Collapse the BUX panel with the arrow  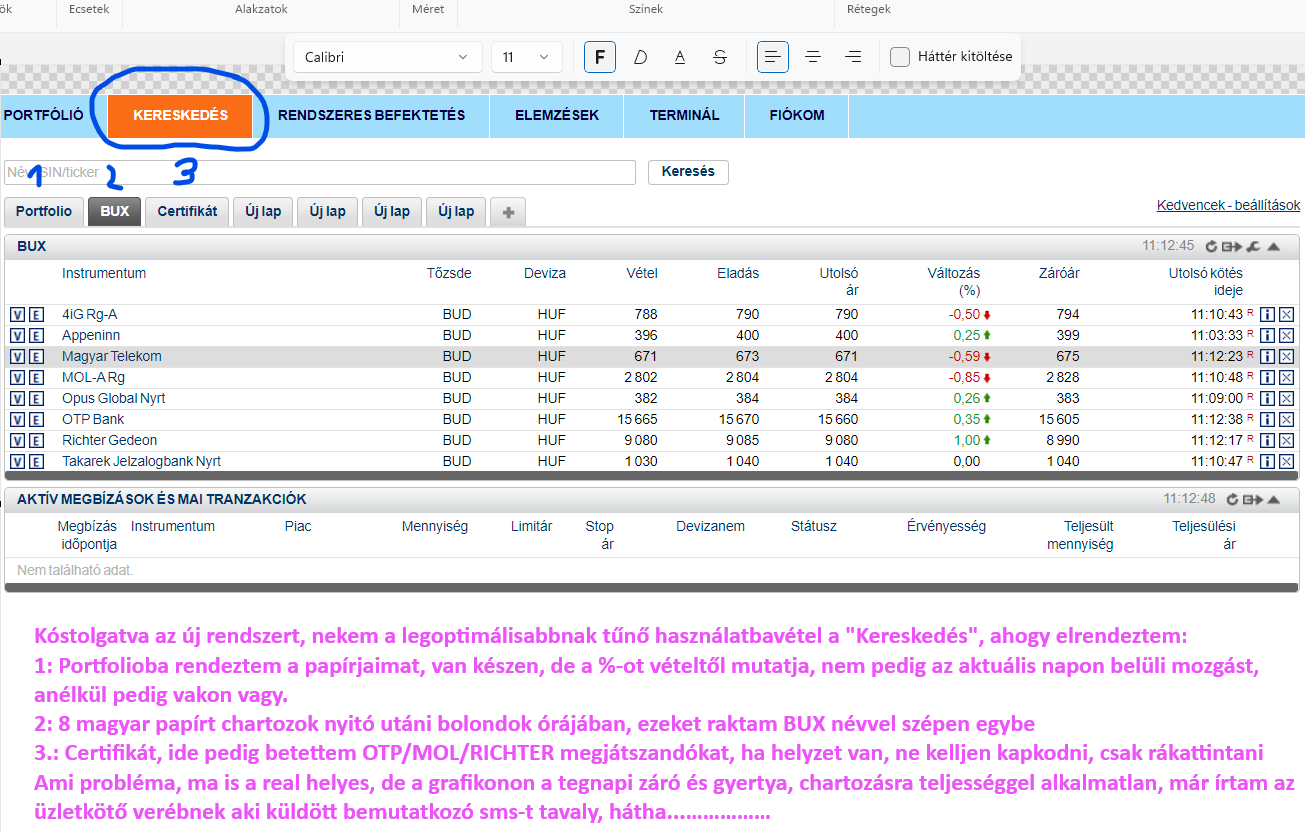point(1274,246)
